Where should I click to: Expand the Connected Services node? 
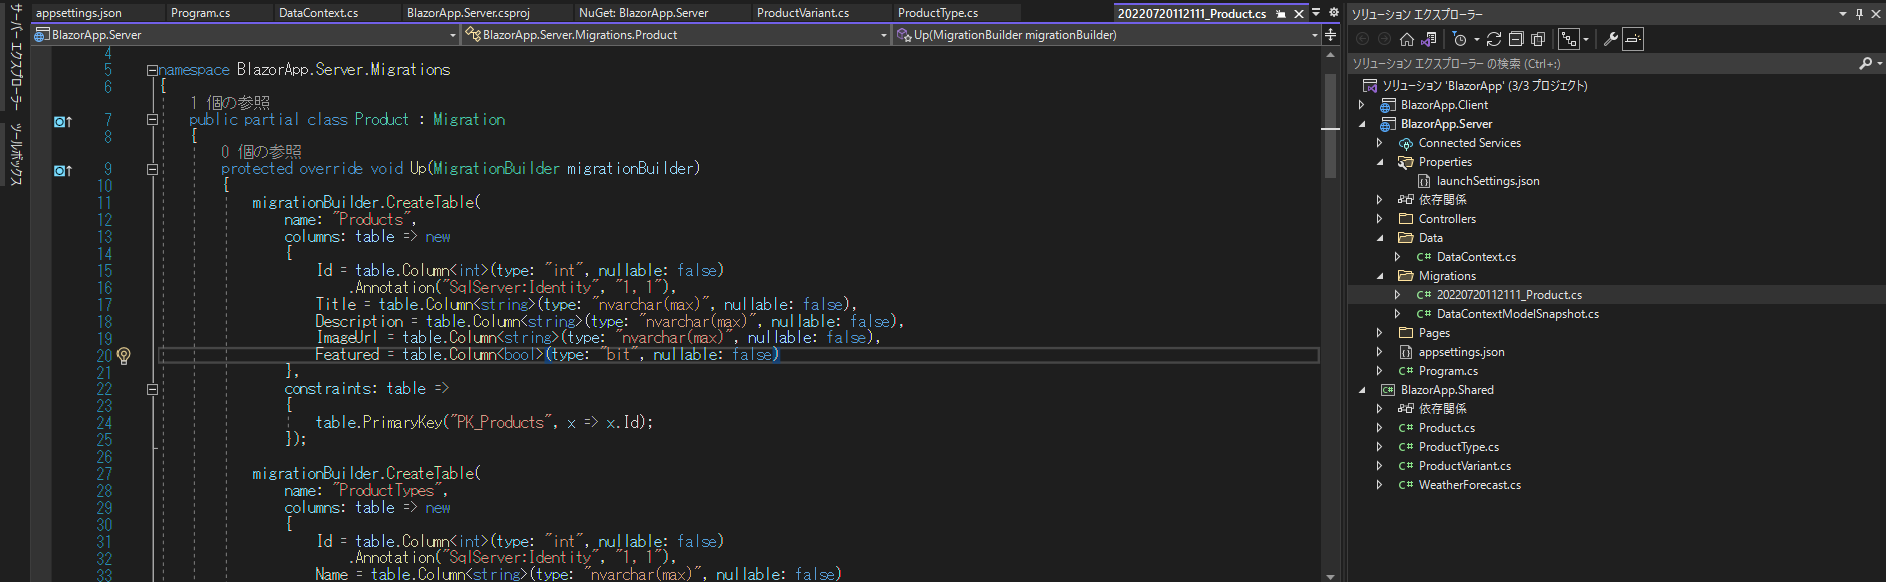point(1379,143)
